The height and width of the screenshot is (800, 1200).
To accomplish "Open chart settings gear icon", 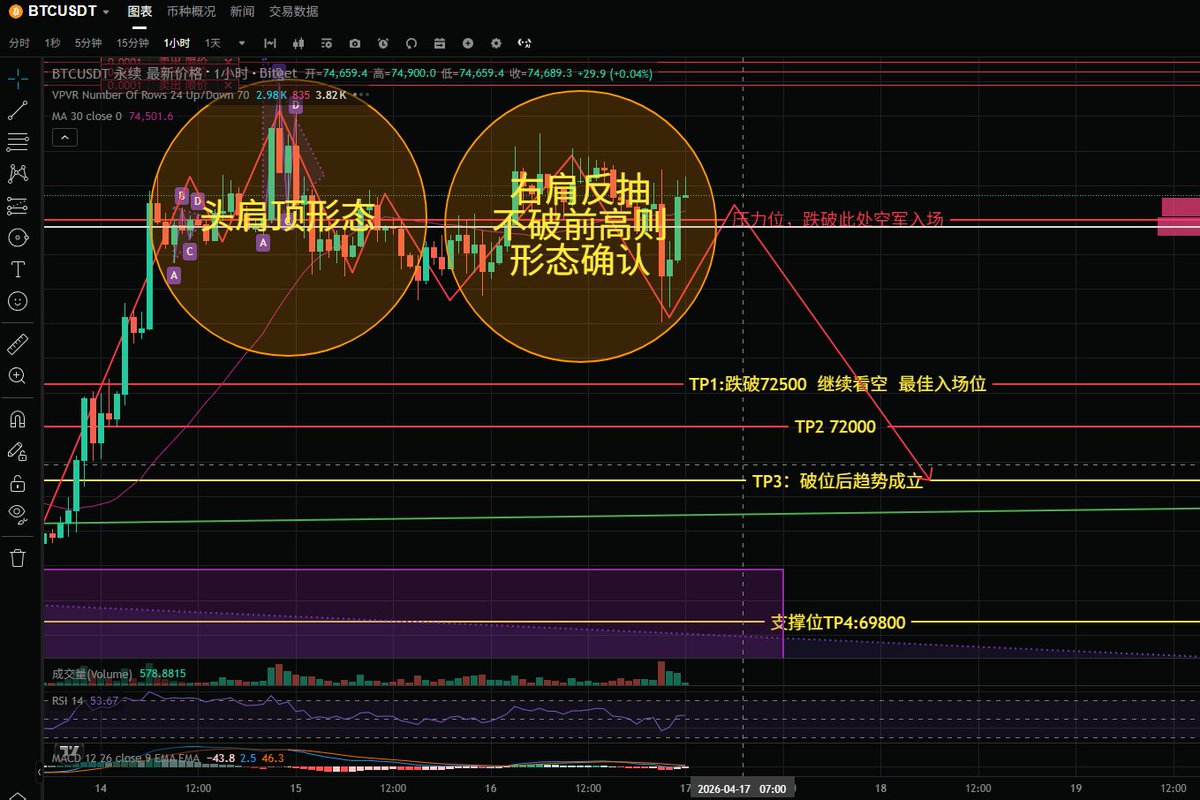I will tap(496, 43).
